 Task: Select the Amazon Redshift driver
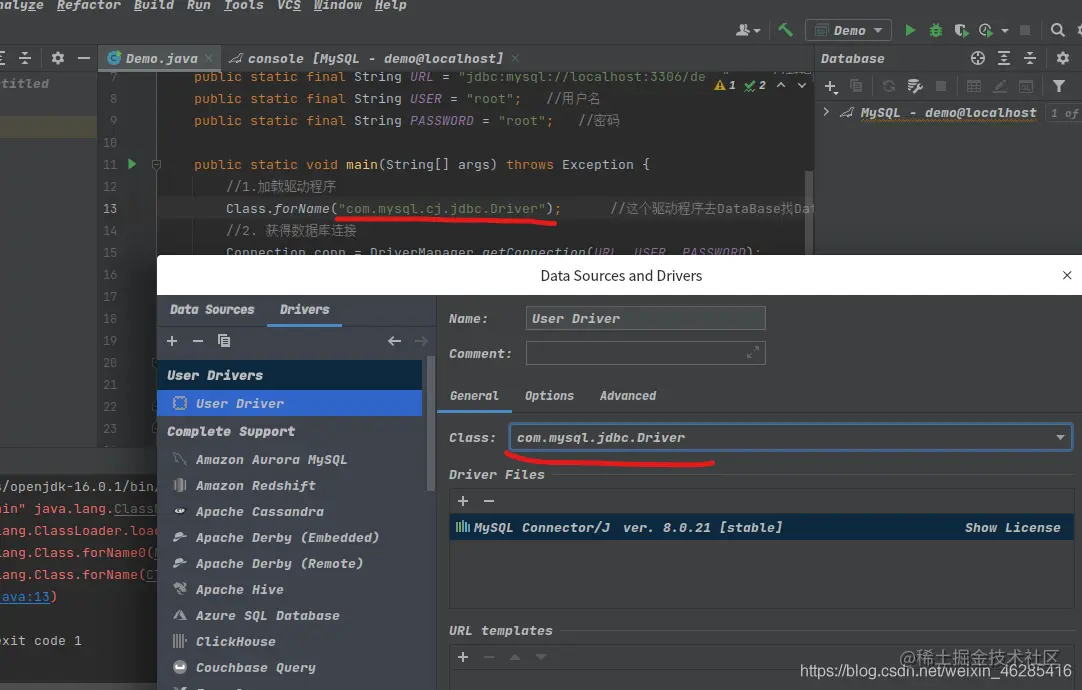pos(289,486)
